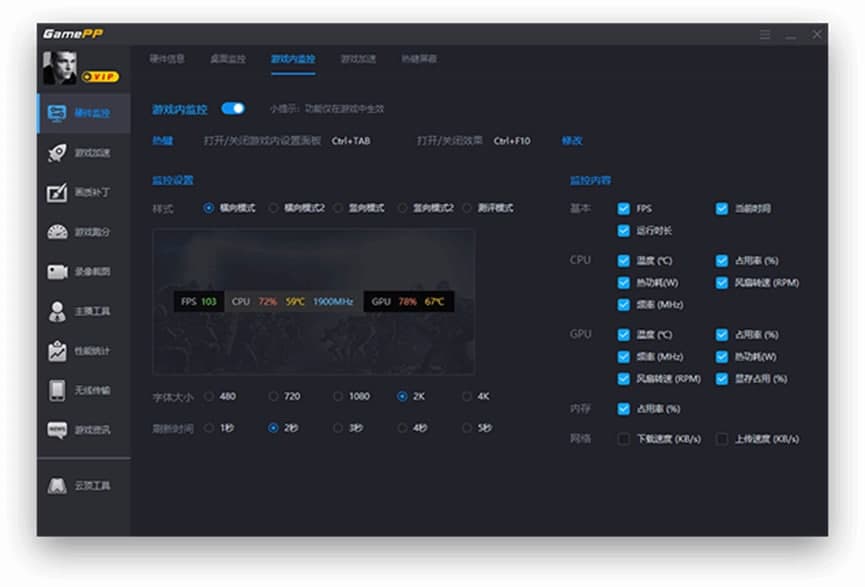
Task: Open the picture-with-brush patch sidebar icon
Action: (57, 193)
